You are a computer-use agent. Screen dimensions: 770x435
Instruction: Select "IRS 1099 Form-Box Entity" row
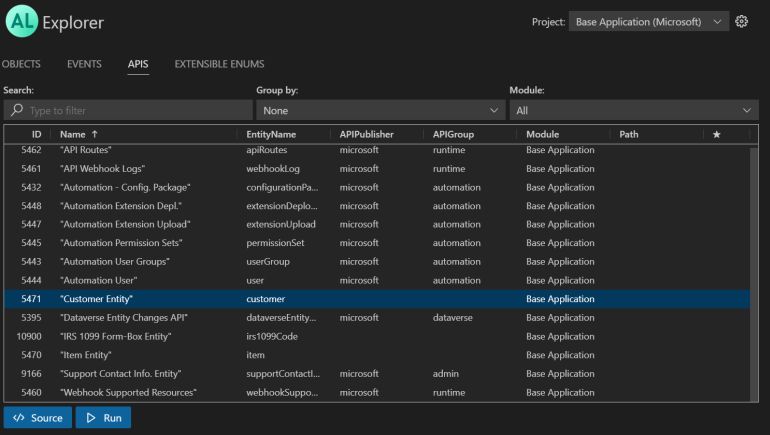(377, 336)
